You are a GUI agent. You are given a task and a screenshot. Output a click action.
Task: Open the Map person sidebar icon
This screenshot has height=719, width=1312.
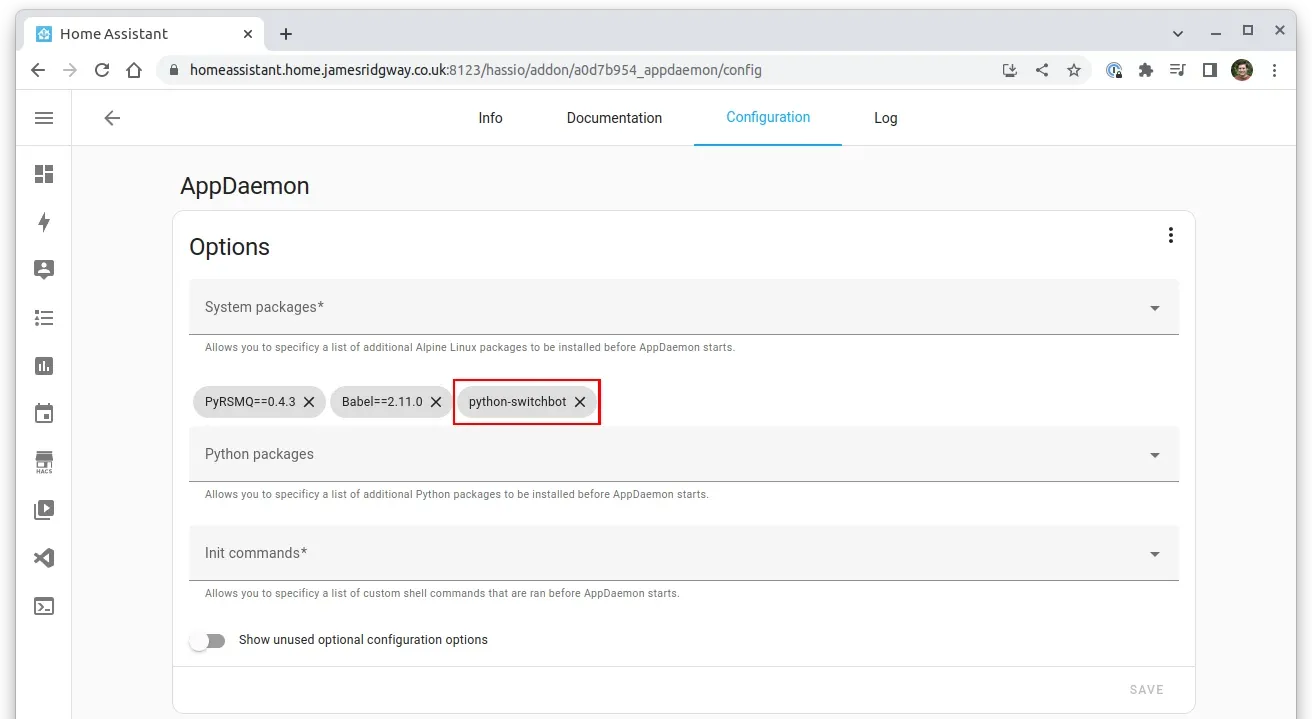[x=44, y=270]
